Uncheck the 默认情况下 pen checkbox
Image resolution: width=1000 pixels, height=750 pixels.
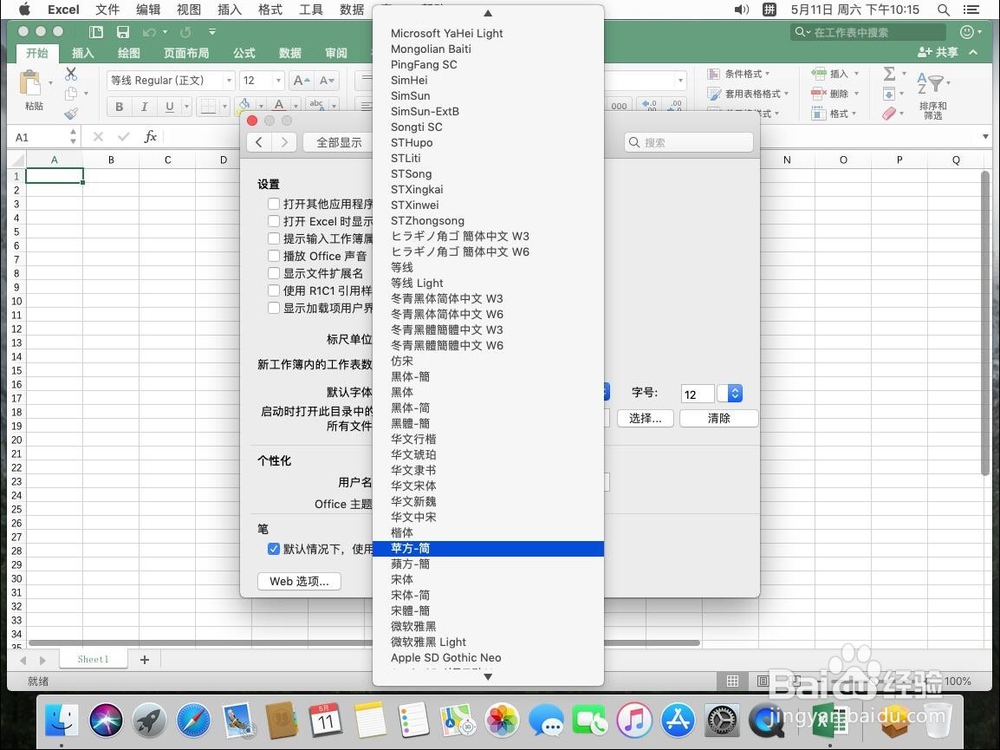[274, 548]
